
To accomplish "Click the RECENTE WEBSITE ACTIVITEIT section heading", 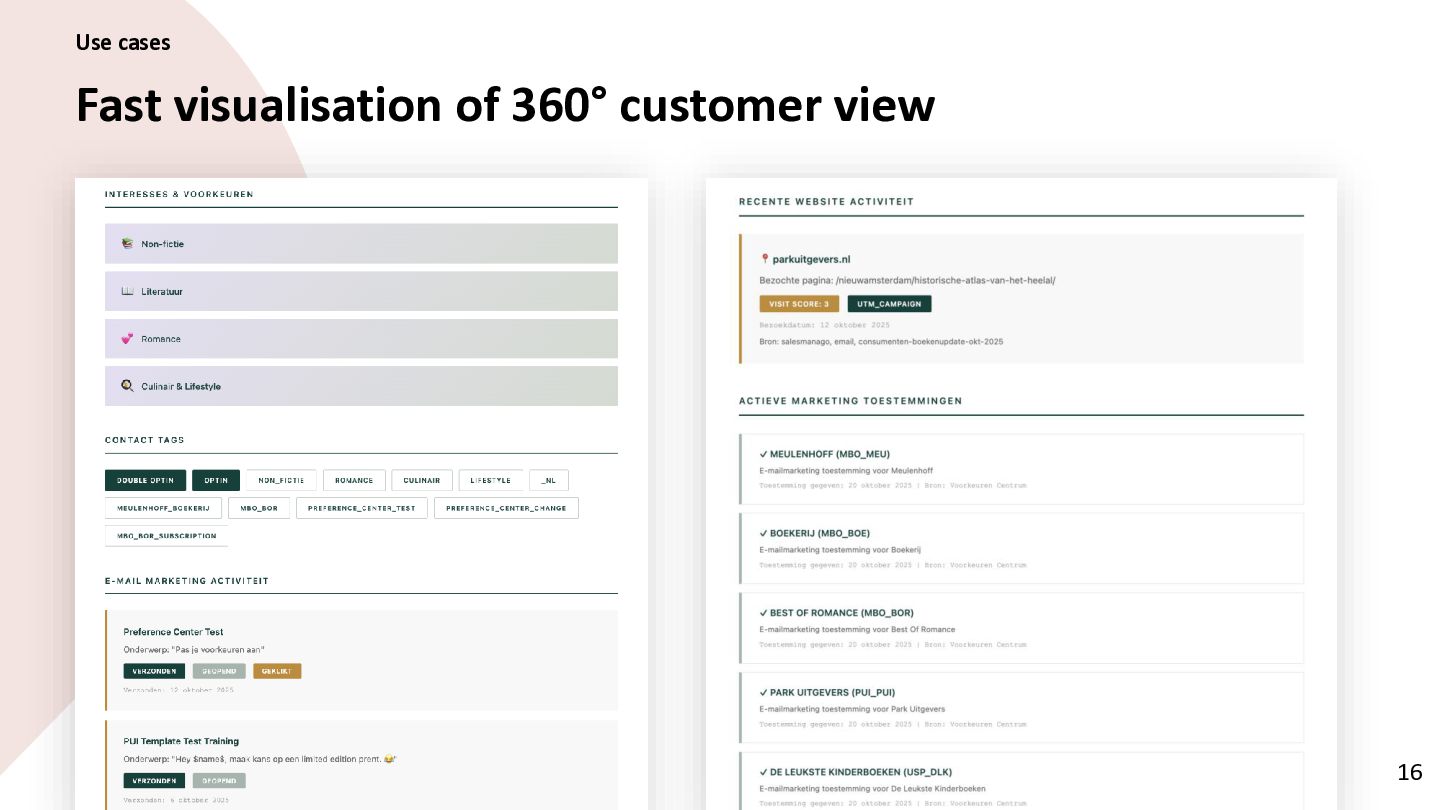I will pyautogui.click(x=827, y=202).
